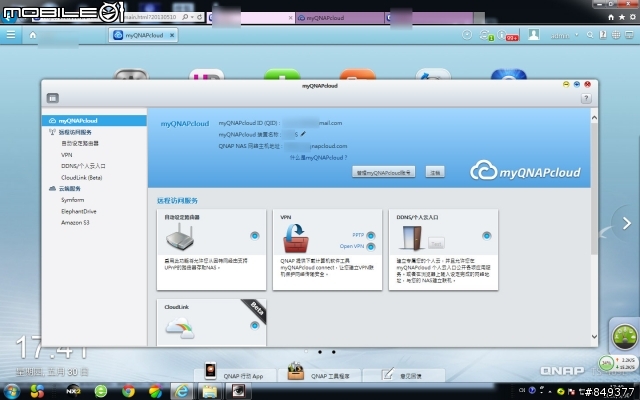640x400 pixels.
Task: Click the 注销 sign-out button
Action: tap(435, 172)
